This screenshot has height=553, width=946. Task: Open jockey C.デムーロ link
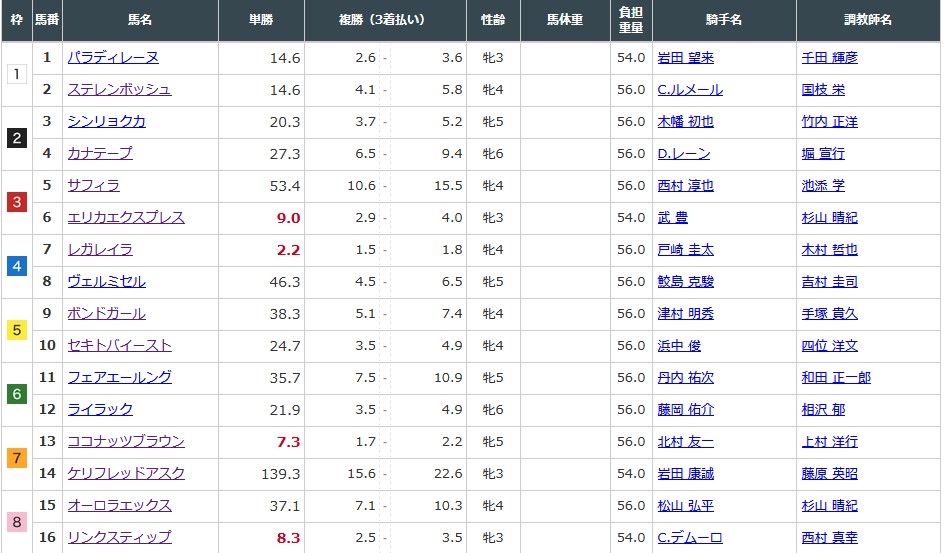(689, 538)
